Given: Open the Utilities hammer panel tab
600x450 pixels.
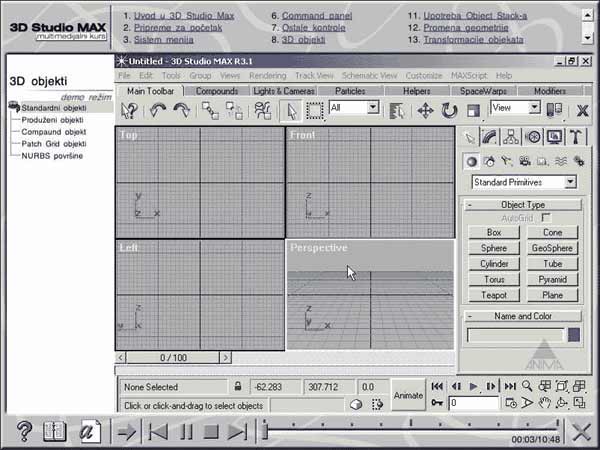Looking at the screenshot, I should tap(576, 137).
